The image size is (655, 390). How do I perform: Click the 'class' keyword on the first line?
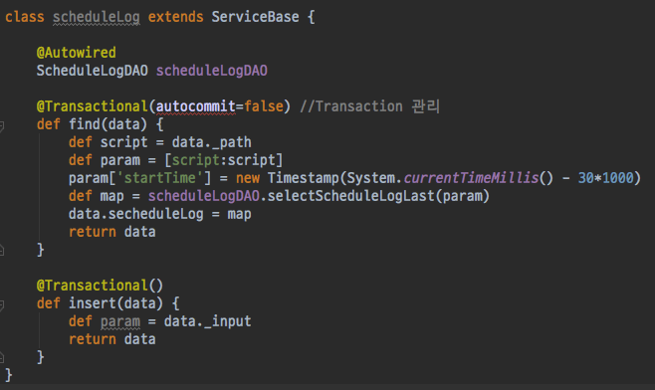[24, 17]
